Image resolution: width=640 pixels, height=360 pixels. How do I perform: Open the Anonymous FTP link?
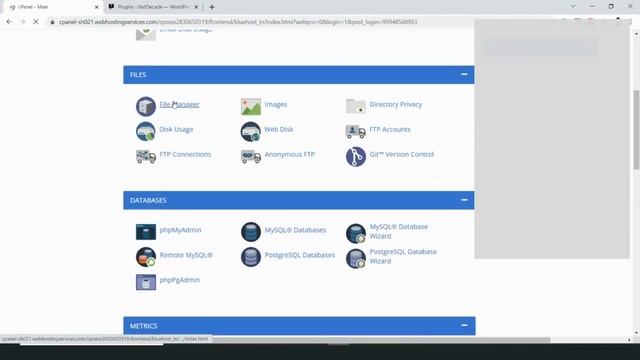point(289,154)
